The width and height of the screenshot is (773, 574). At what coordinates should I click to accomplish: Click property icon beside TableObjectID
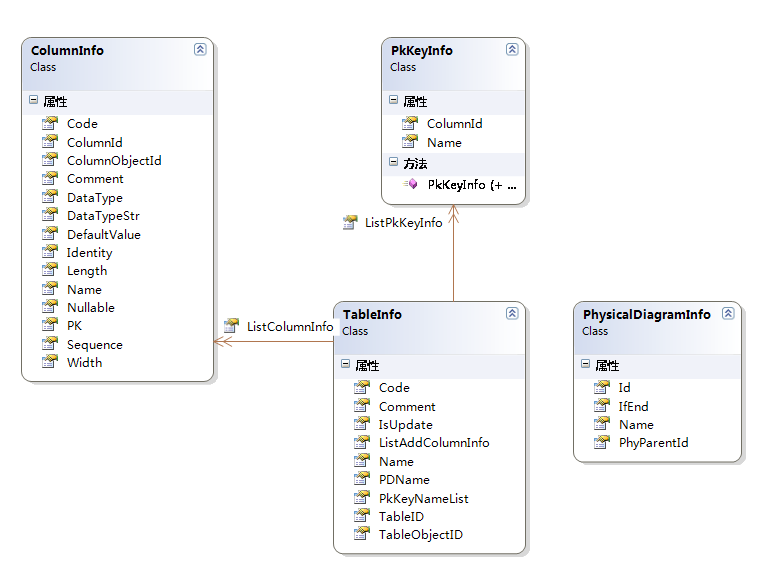click(x=362, y=534)
